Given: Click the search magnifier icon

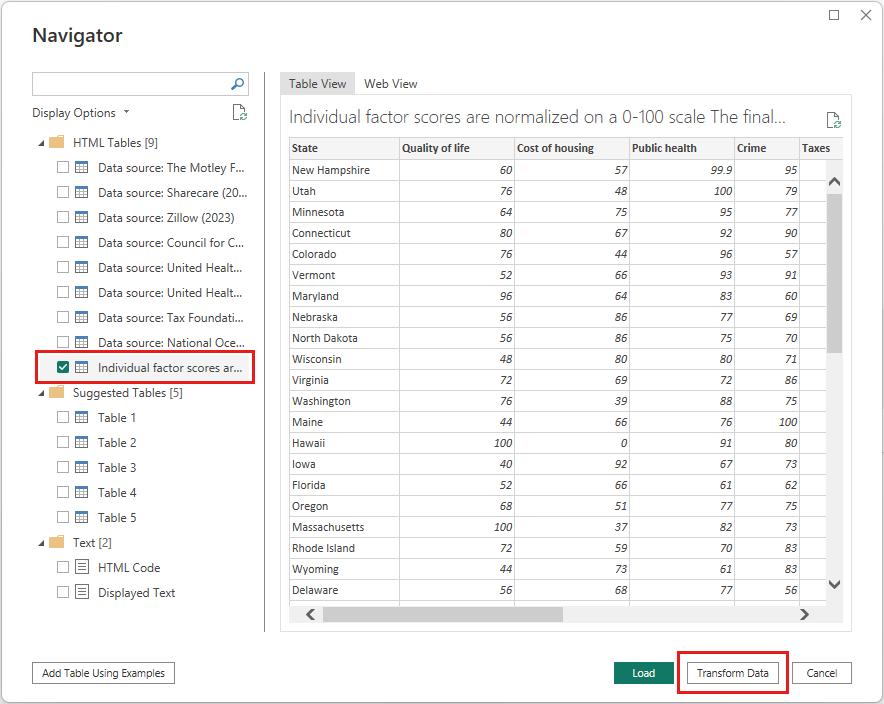Looking at the screenshot, I should click(x=235, y=83).
